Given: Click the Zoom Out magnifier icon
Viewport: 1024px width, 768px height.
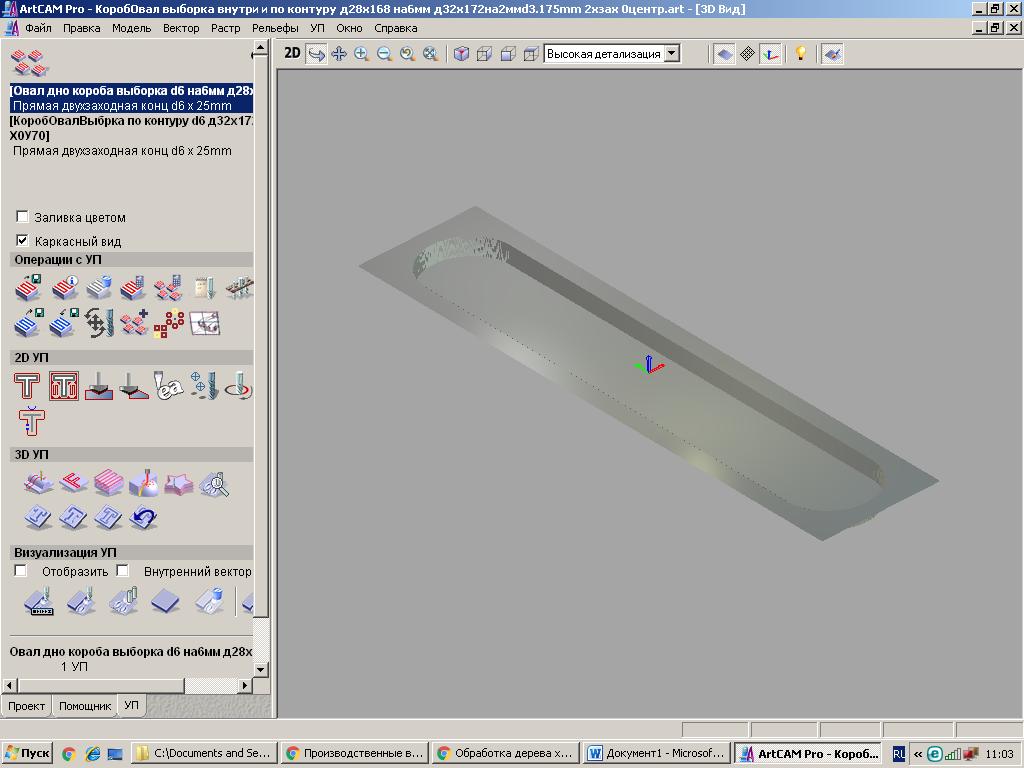Looking at the screenshot, I should point(384,54).
